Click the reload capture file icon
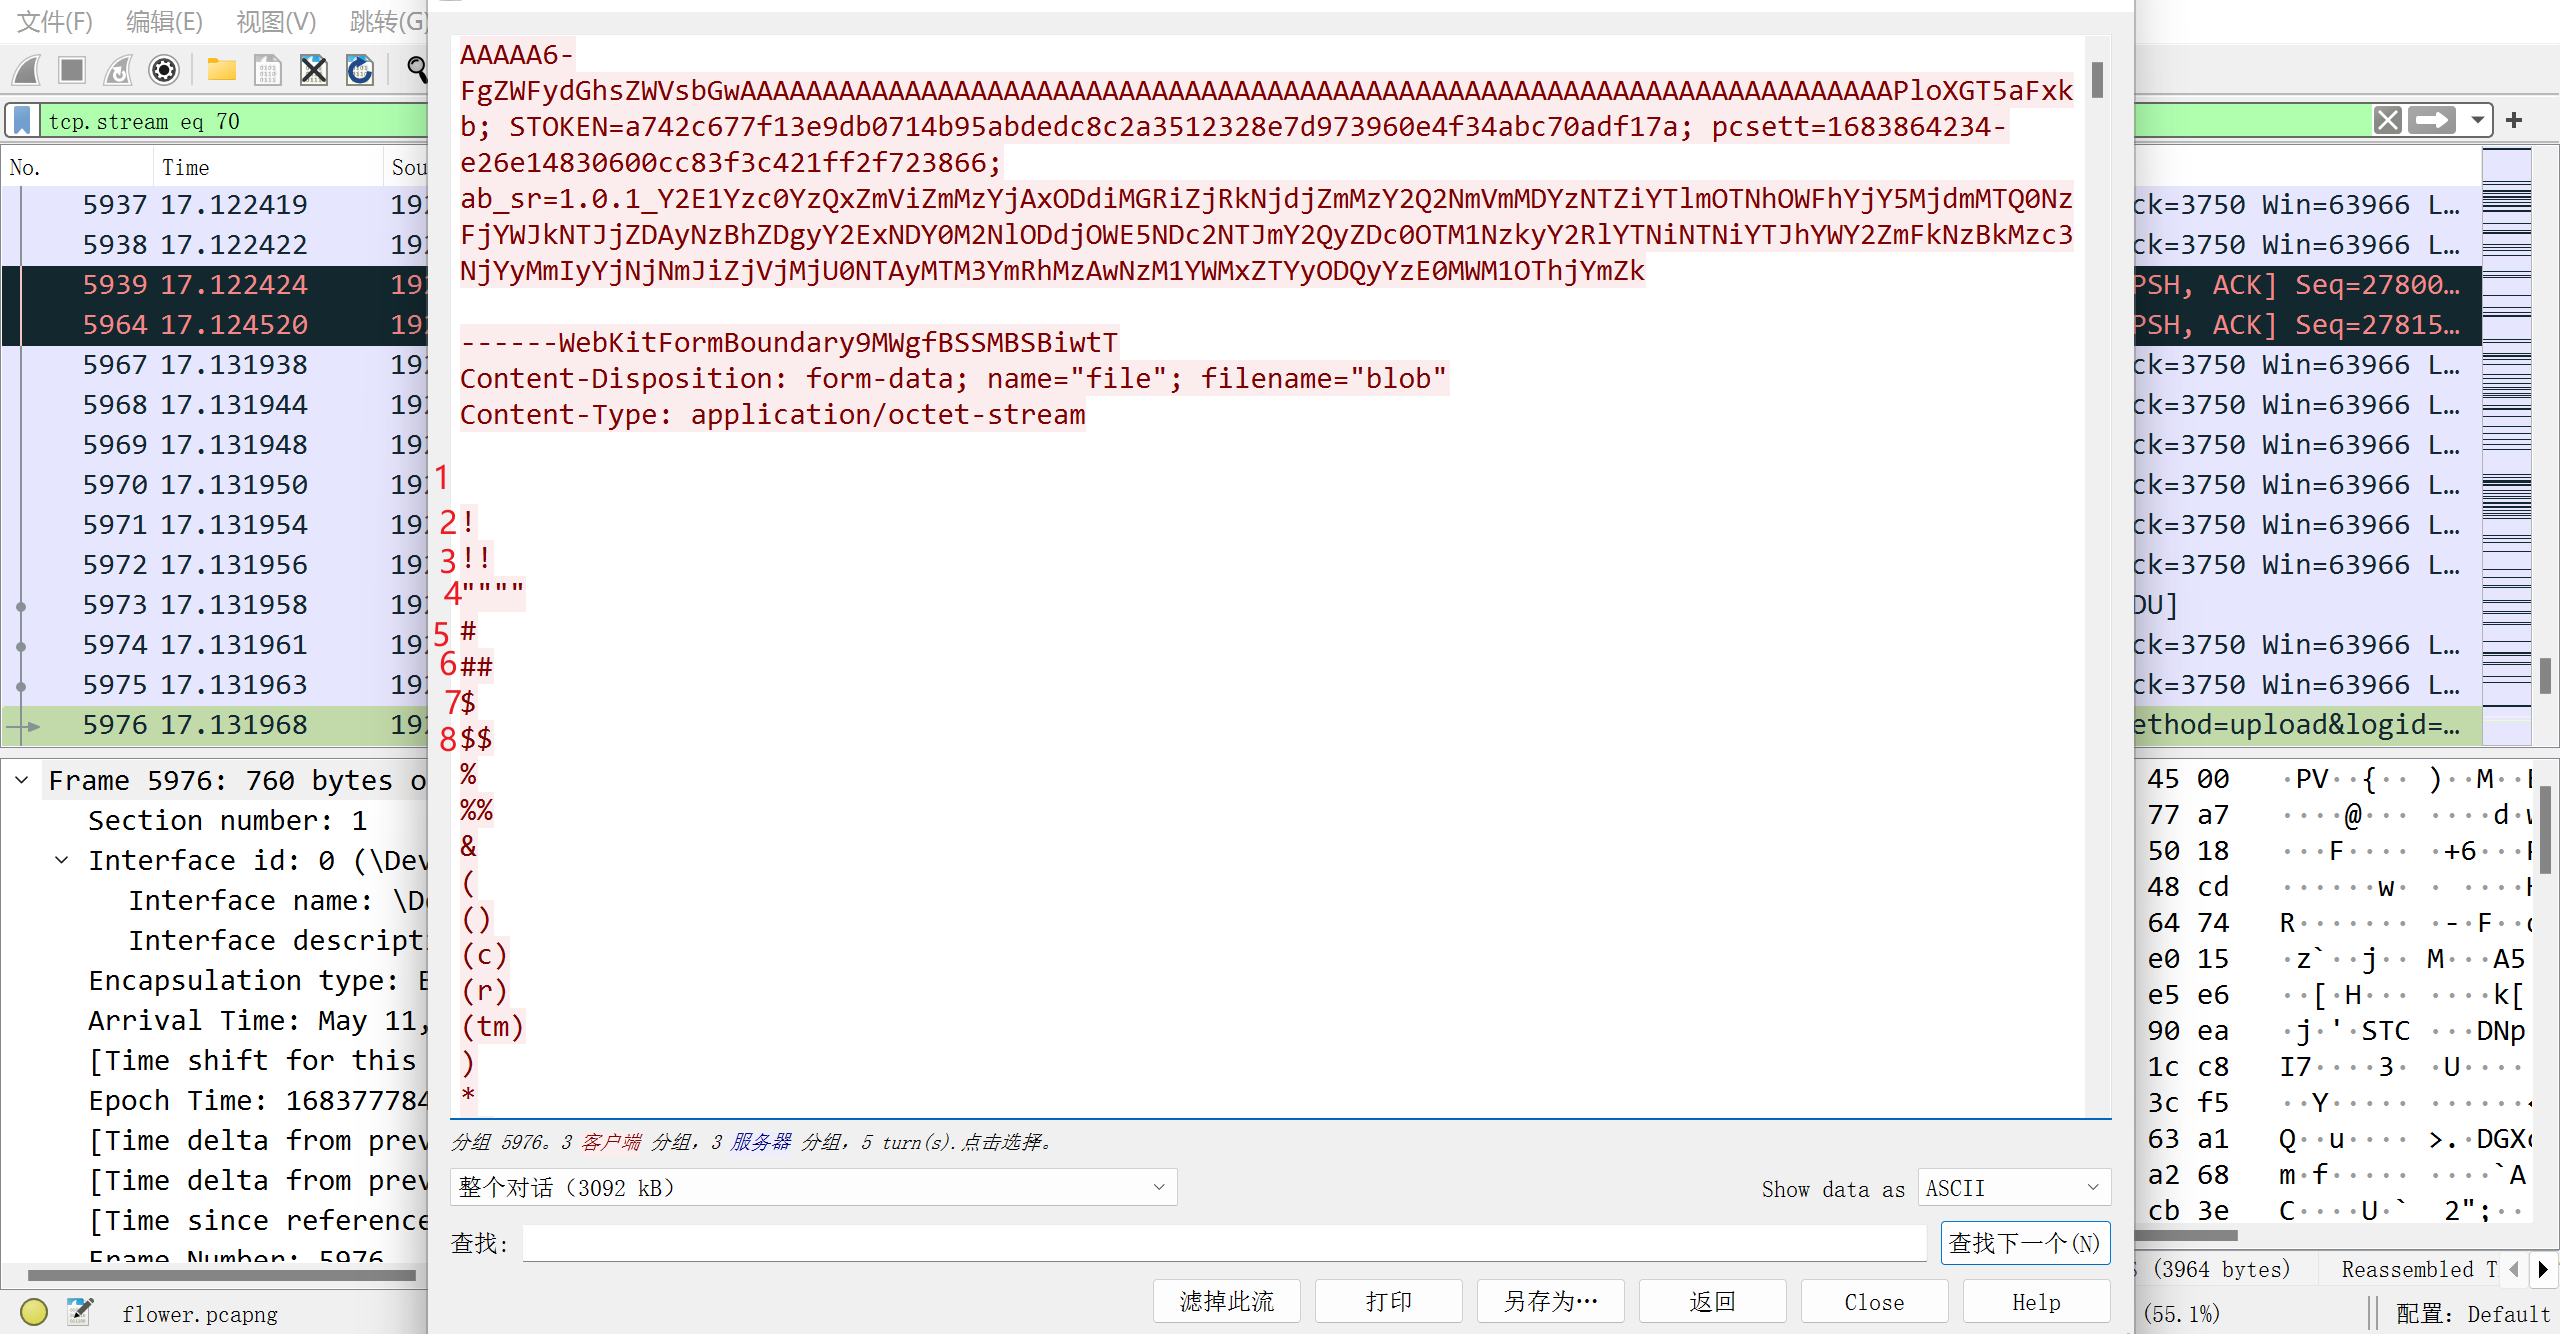The width and height of the screenshot is (2560, 1334). (x=360, y=70)
